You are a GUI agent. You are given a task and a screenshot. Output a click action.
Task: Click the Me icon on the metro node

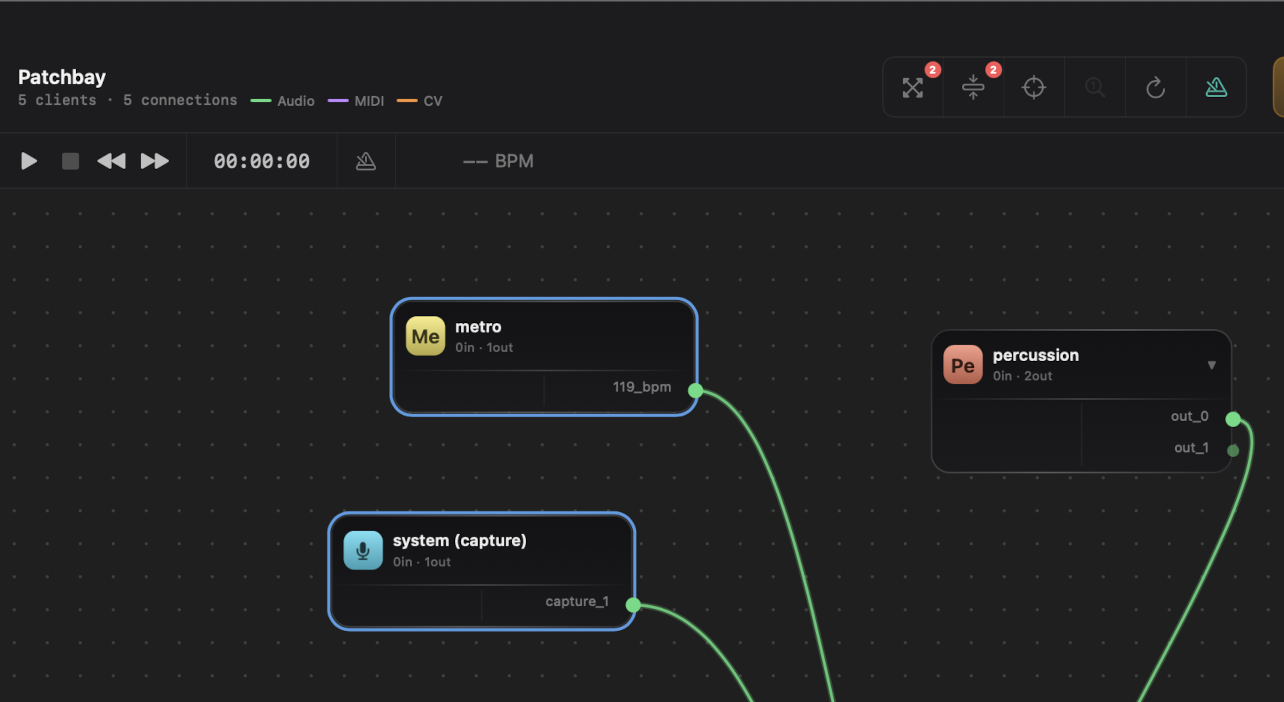tap(425, 336)
